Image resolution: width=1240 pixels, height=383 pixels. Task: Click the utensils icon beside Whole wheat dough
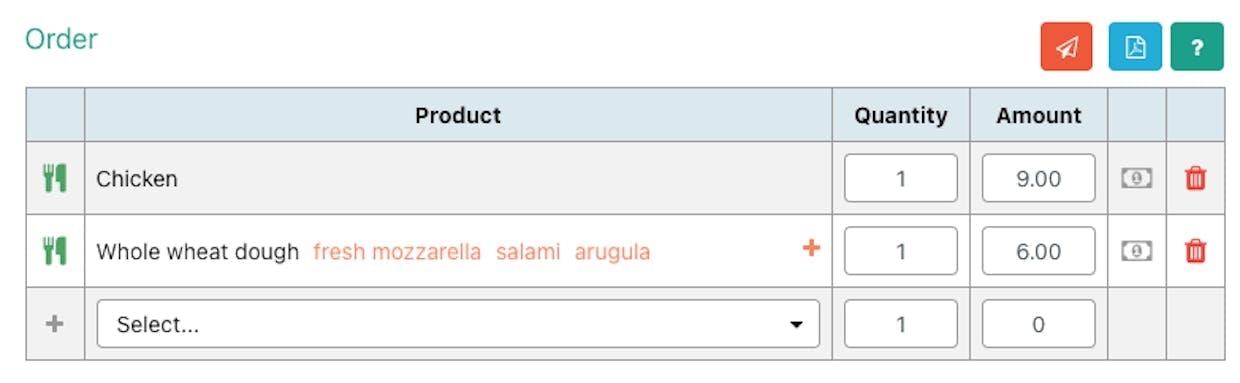(x=55, y=252)
